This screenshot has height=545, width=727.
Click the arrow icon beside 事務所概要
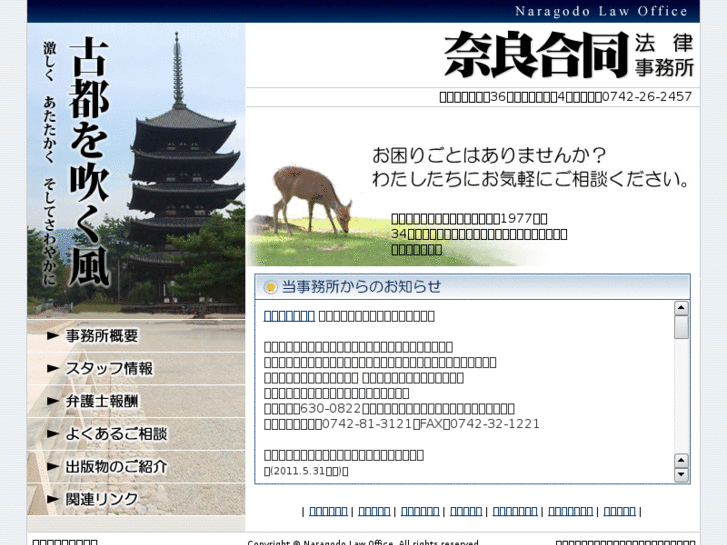53,336
